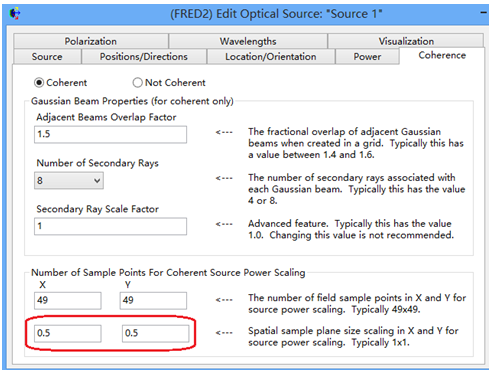Switch to the Polarization tab
The width and height of the screenshot is (492, 374).
click(91, 41)
